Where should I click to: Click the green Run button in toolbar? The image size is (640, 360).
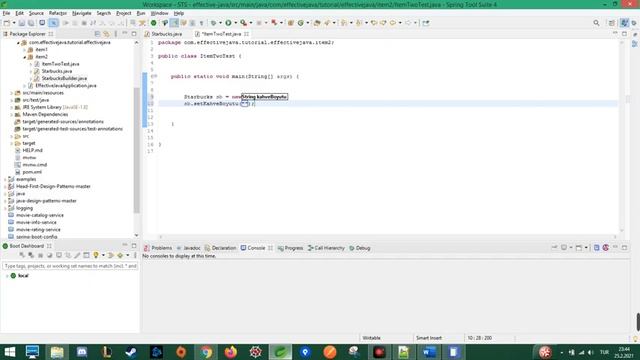(228, 23)
